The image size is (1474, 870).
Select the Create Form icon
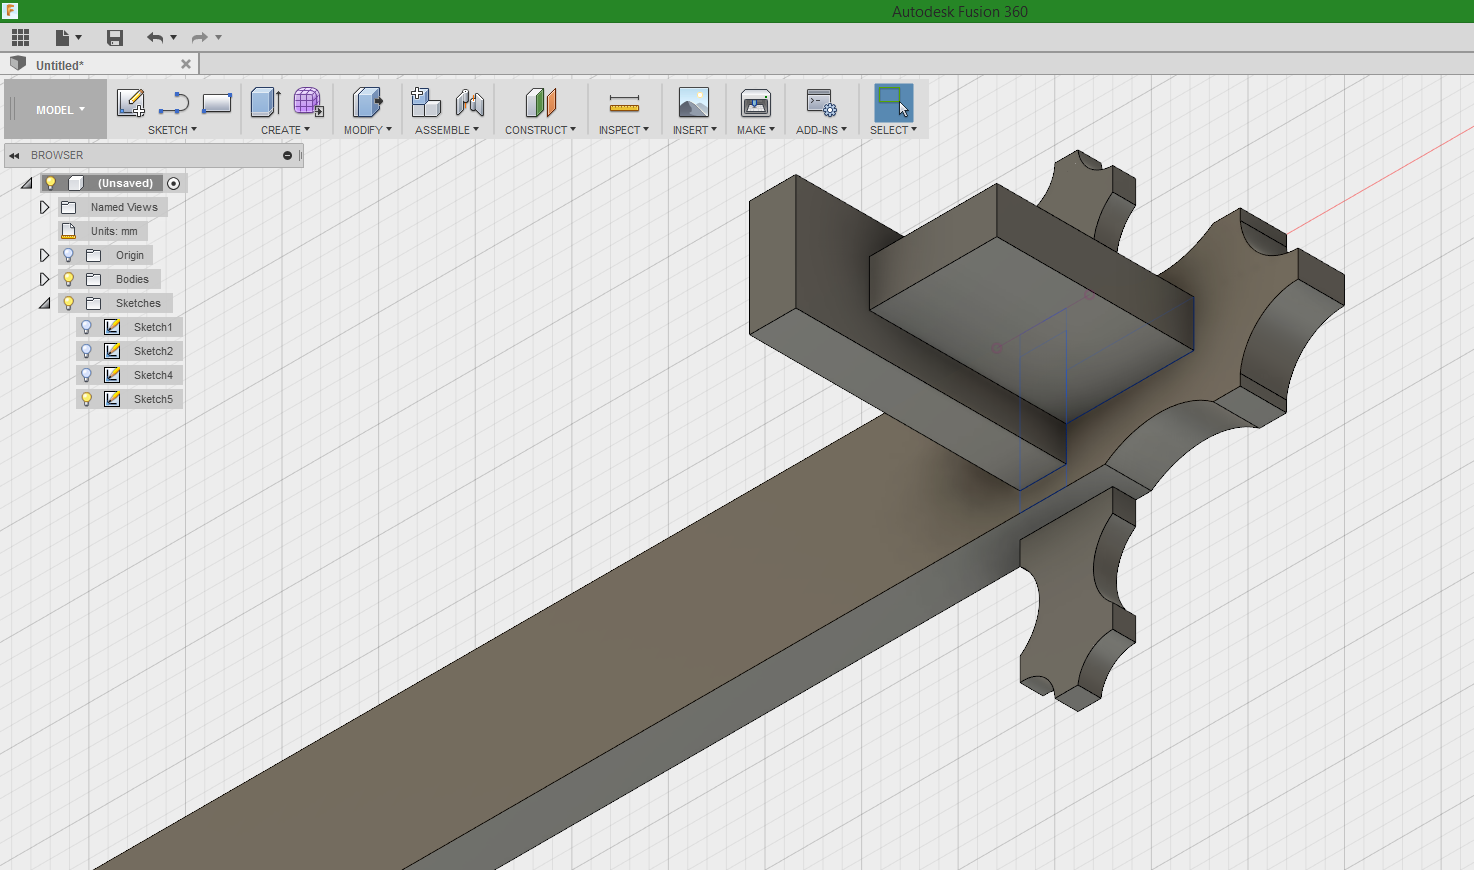pos(308,102)
